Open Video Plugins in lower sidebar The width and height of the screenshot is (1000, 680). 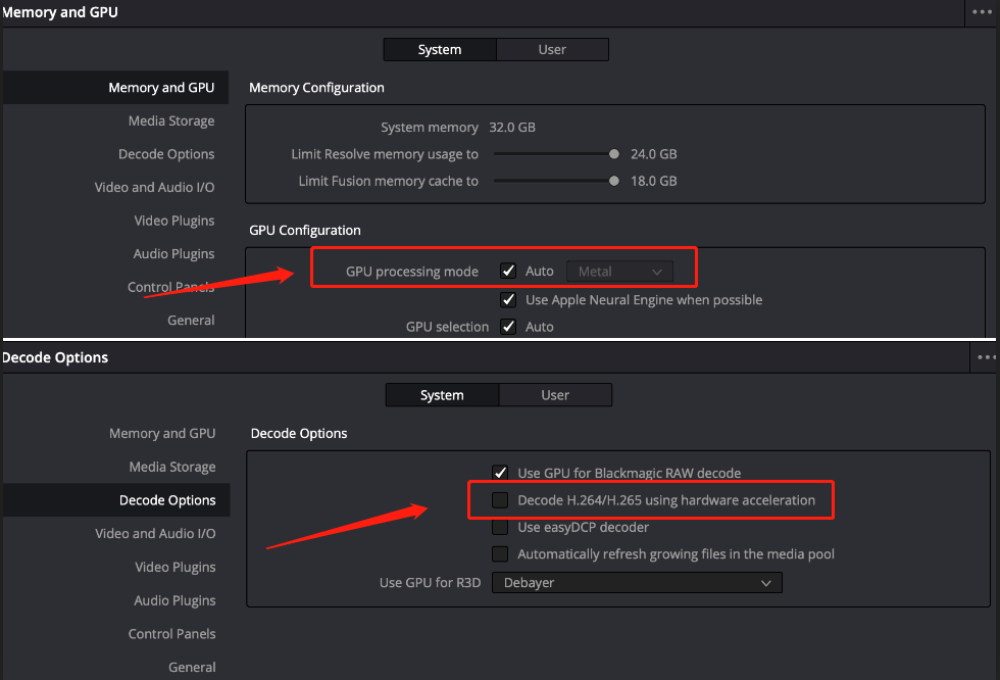[x=175, y=567]
